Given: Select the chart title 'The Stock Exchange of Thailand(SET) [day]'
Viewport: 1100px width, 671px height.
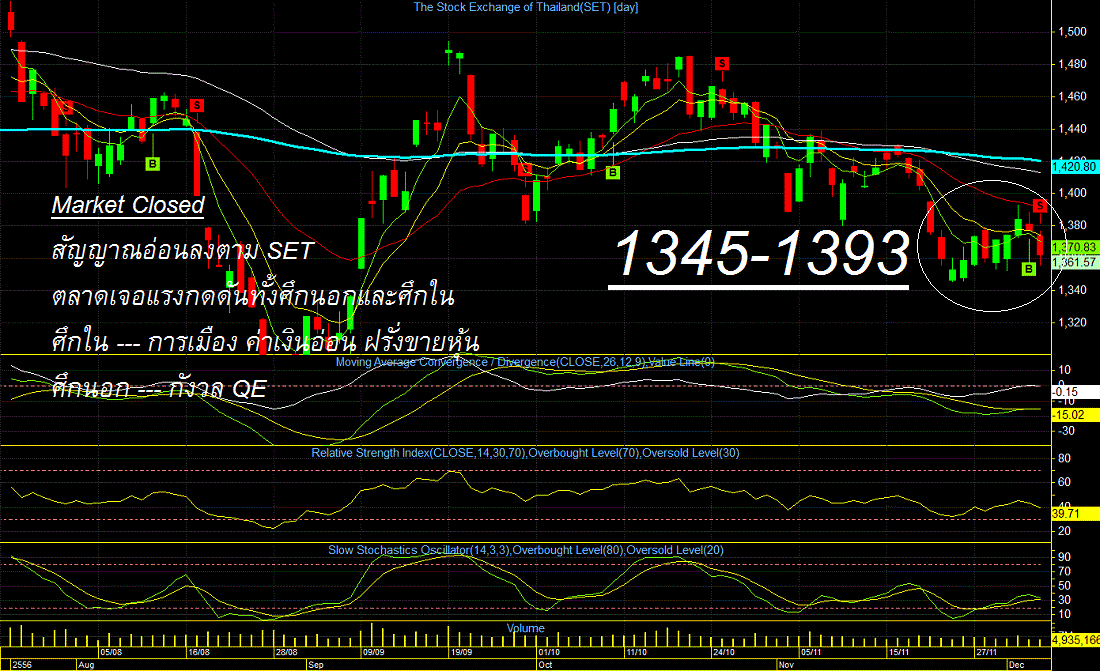Looking at the screenshot, I should coord(525,7).
